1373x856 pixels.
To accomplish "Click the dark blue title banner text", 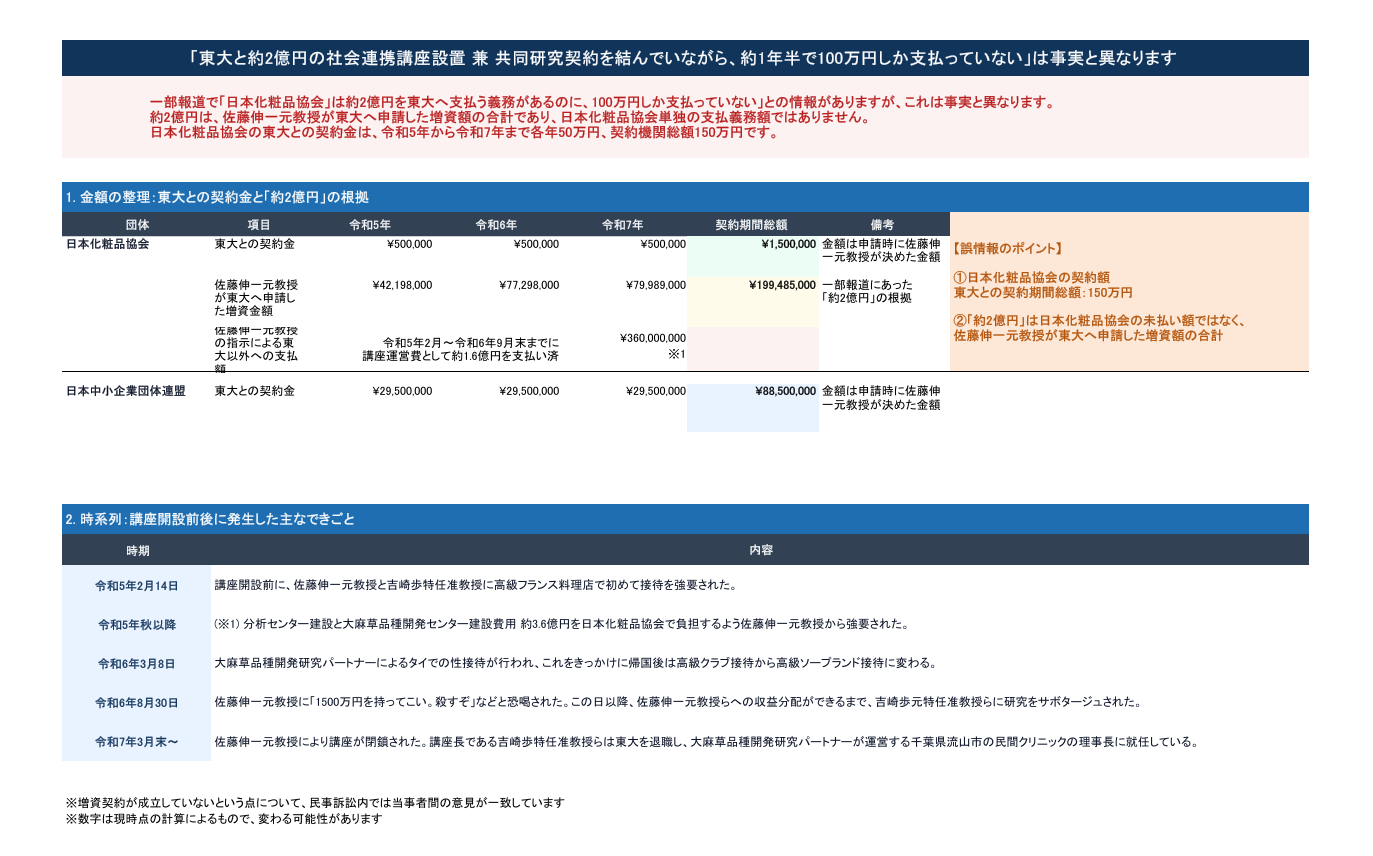I will point(684,58).
